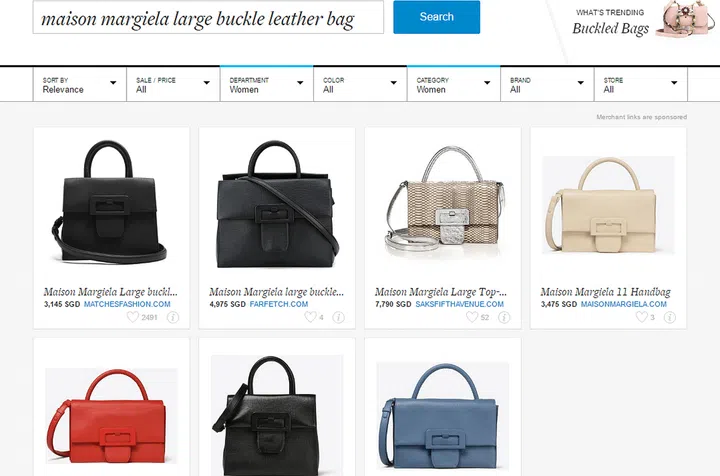View info icon for the 11 Handbag
Image resolution: width=720 pixels, height=476 pixels.
670,317
